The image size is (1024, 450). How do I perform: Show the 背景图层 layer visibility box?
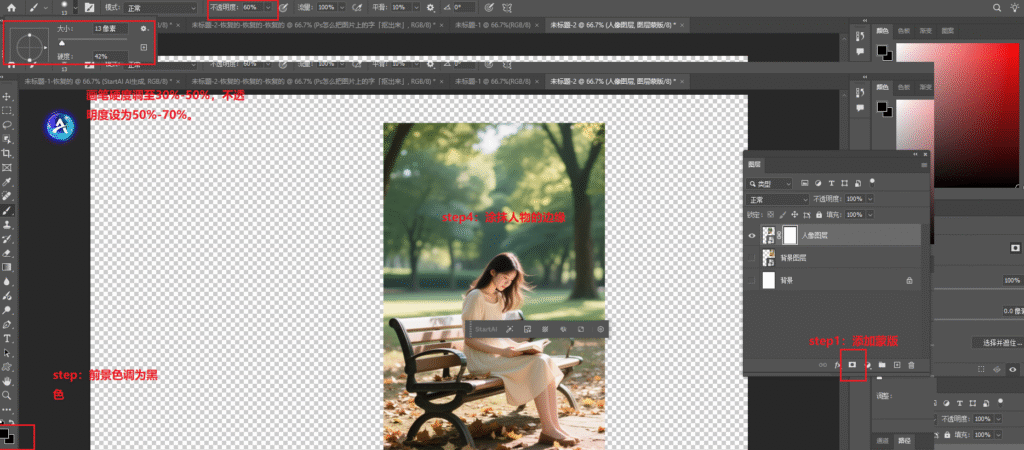point(753,258)
